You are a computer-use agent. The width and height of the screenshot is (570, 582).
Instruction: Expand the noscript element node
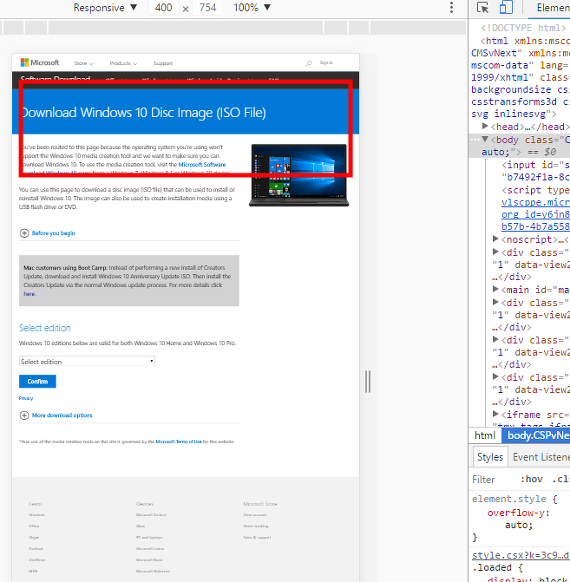click(495, 239)
